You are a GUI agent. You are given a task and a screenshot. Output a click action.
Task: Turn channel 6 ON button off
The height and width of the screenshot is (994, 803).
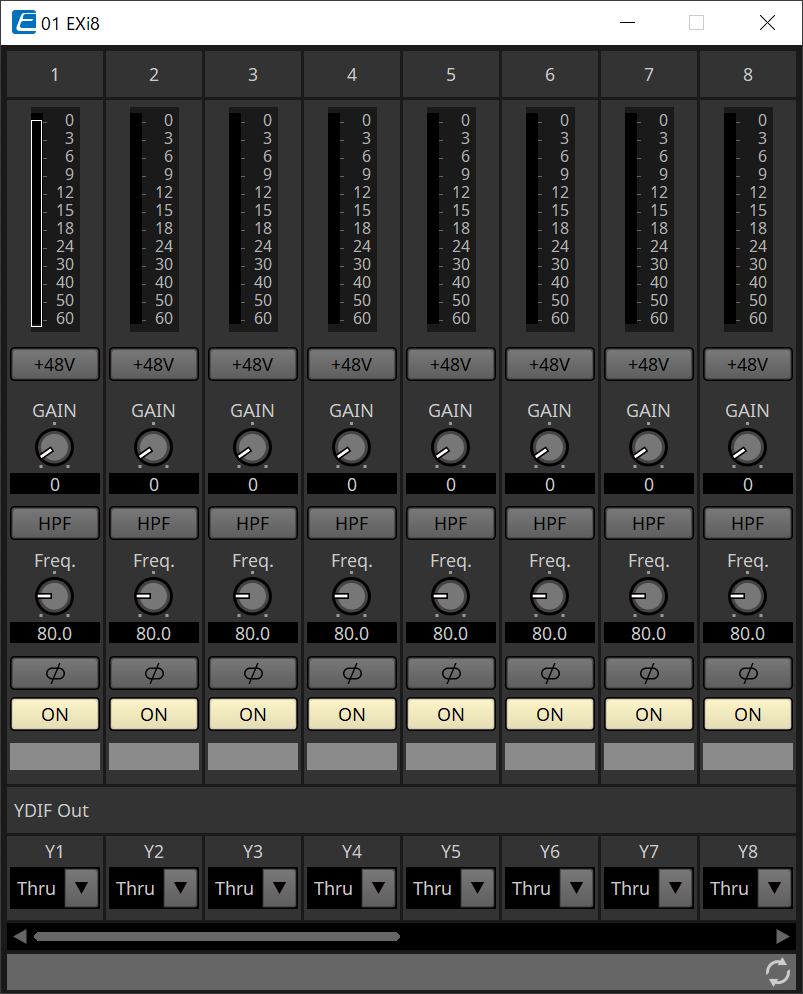point(549,714)
